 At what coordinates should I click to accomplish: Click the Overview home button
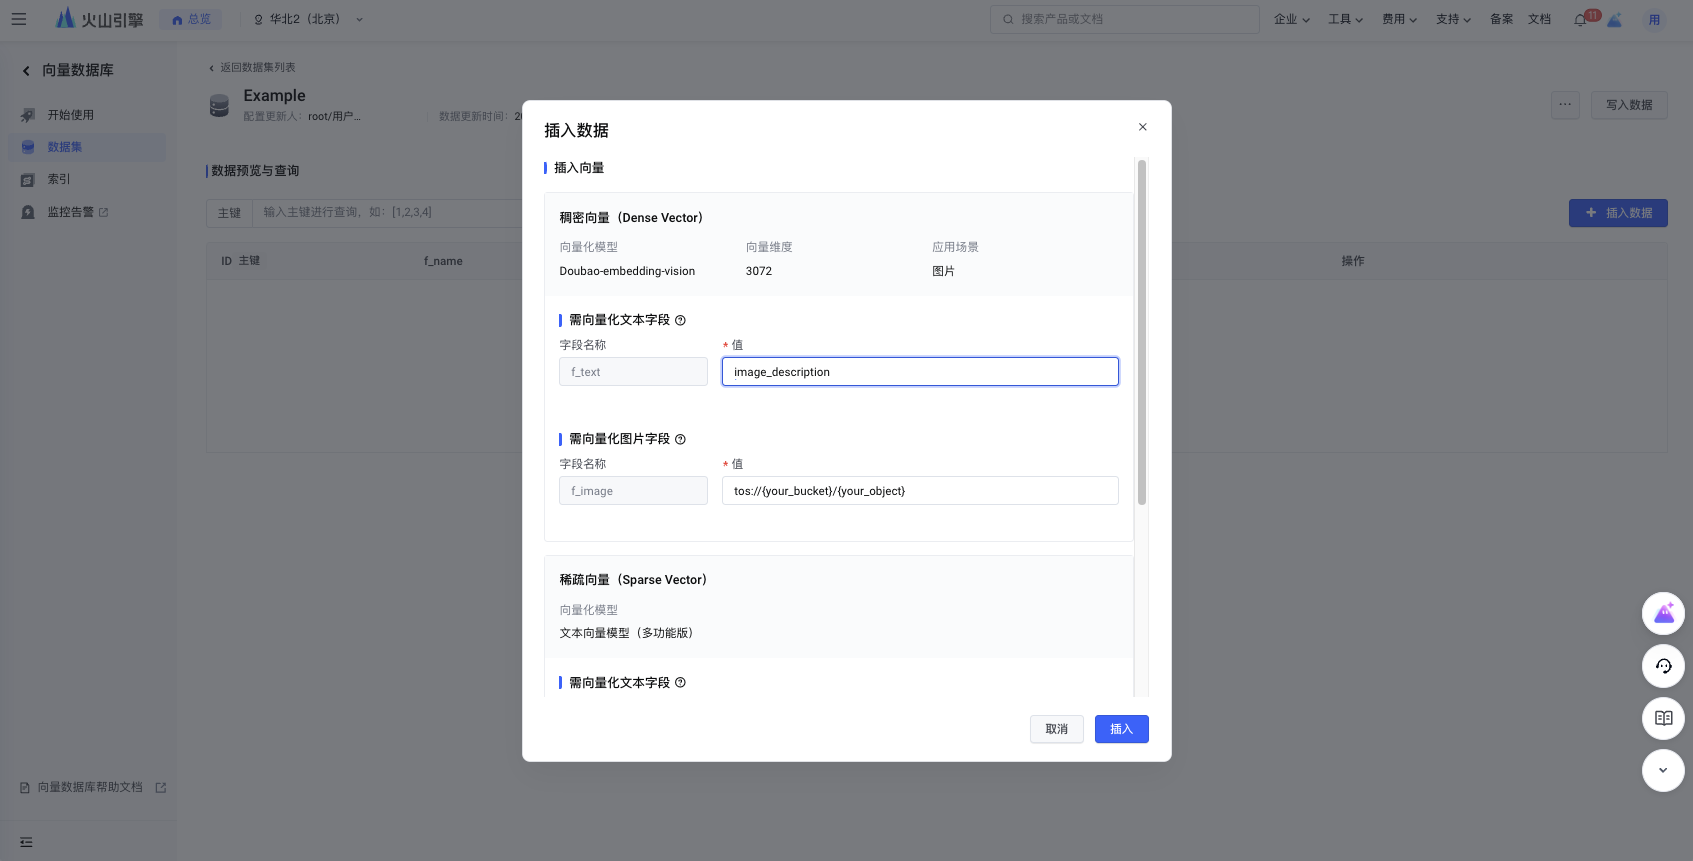point(190,19)
